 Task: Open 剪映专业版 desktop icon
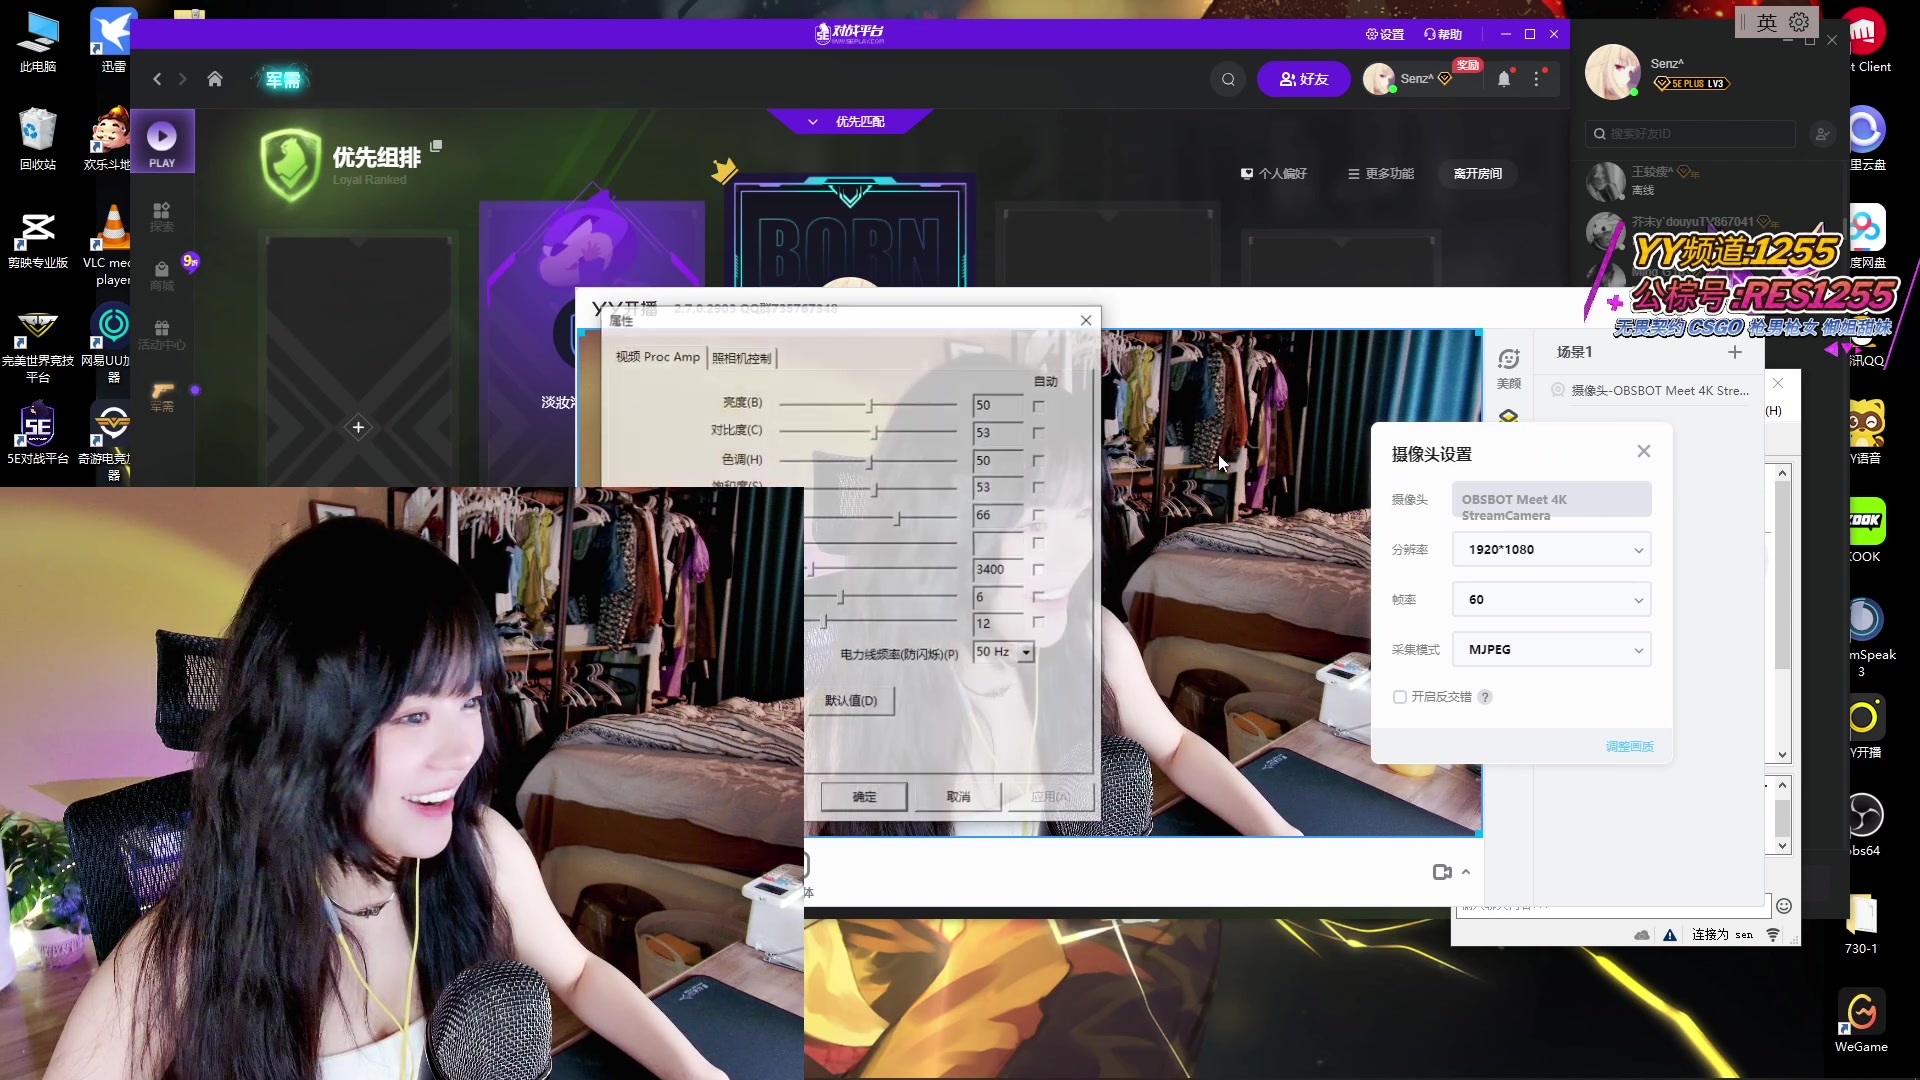pos(38,239)
